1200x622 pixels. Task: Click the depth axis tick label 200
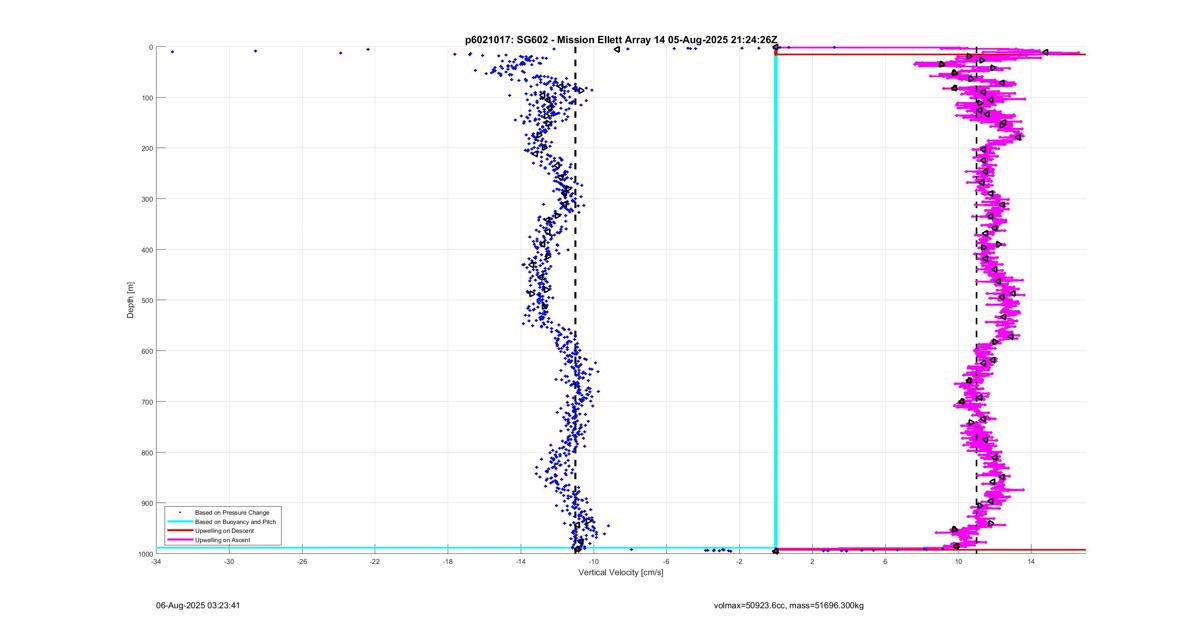point(146,148)
